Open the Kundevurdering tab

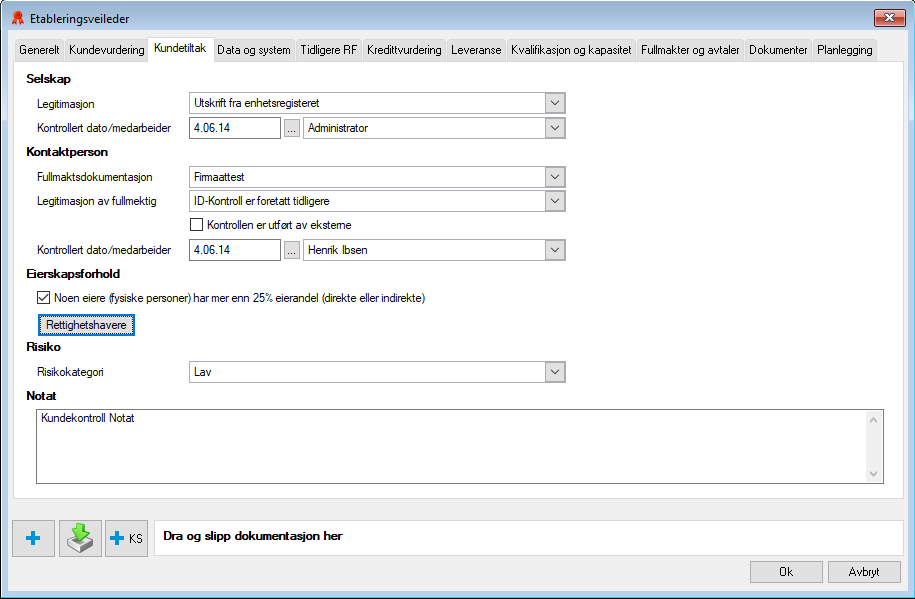(107, 50)
